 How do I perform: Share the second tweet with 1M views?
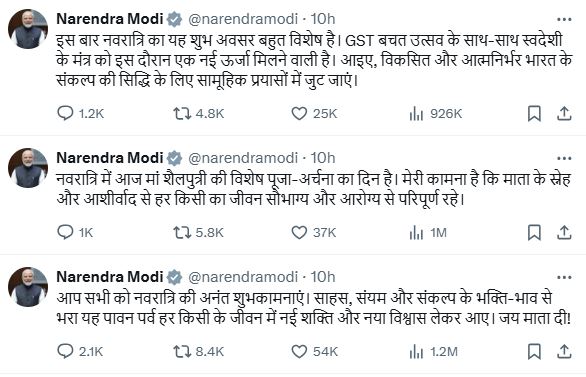click(x=564, y=232)
